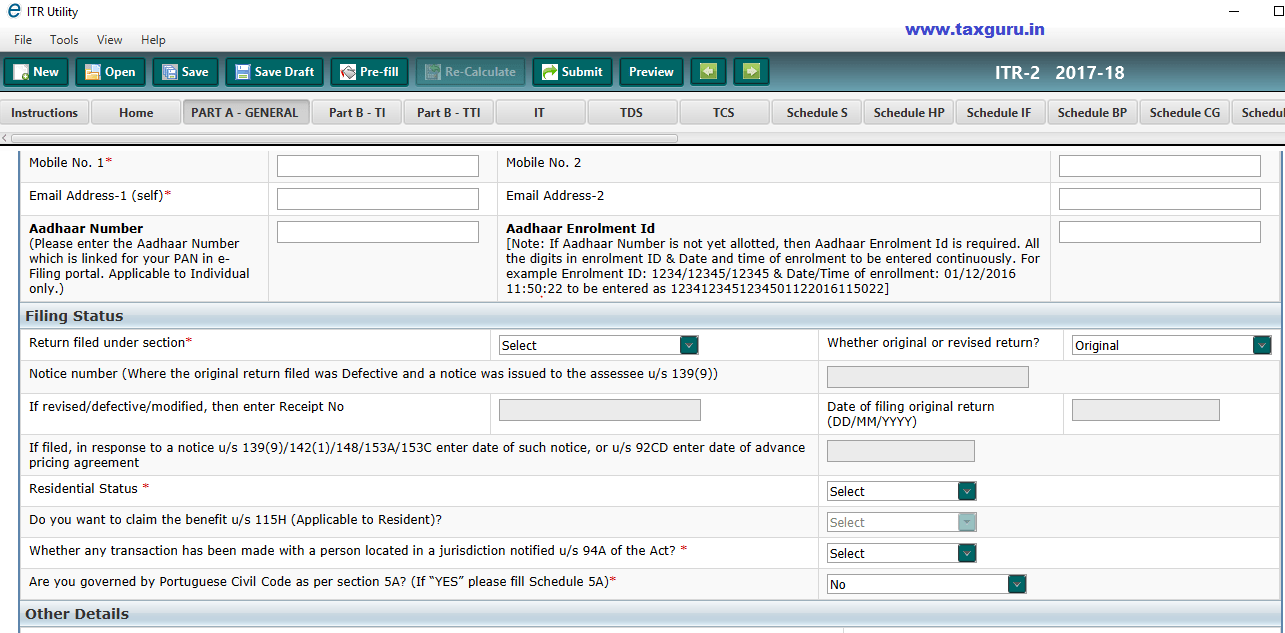Open the Portuguese Civil Code dropdown
Viewport: 1285px width, 633px height.
1016,584
